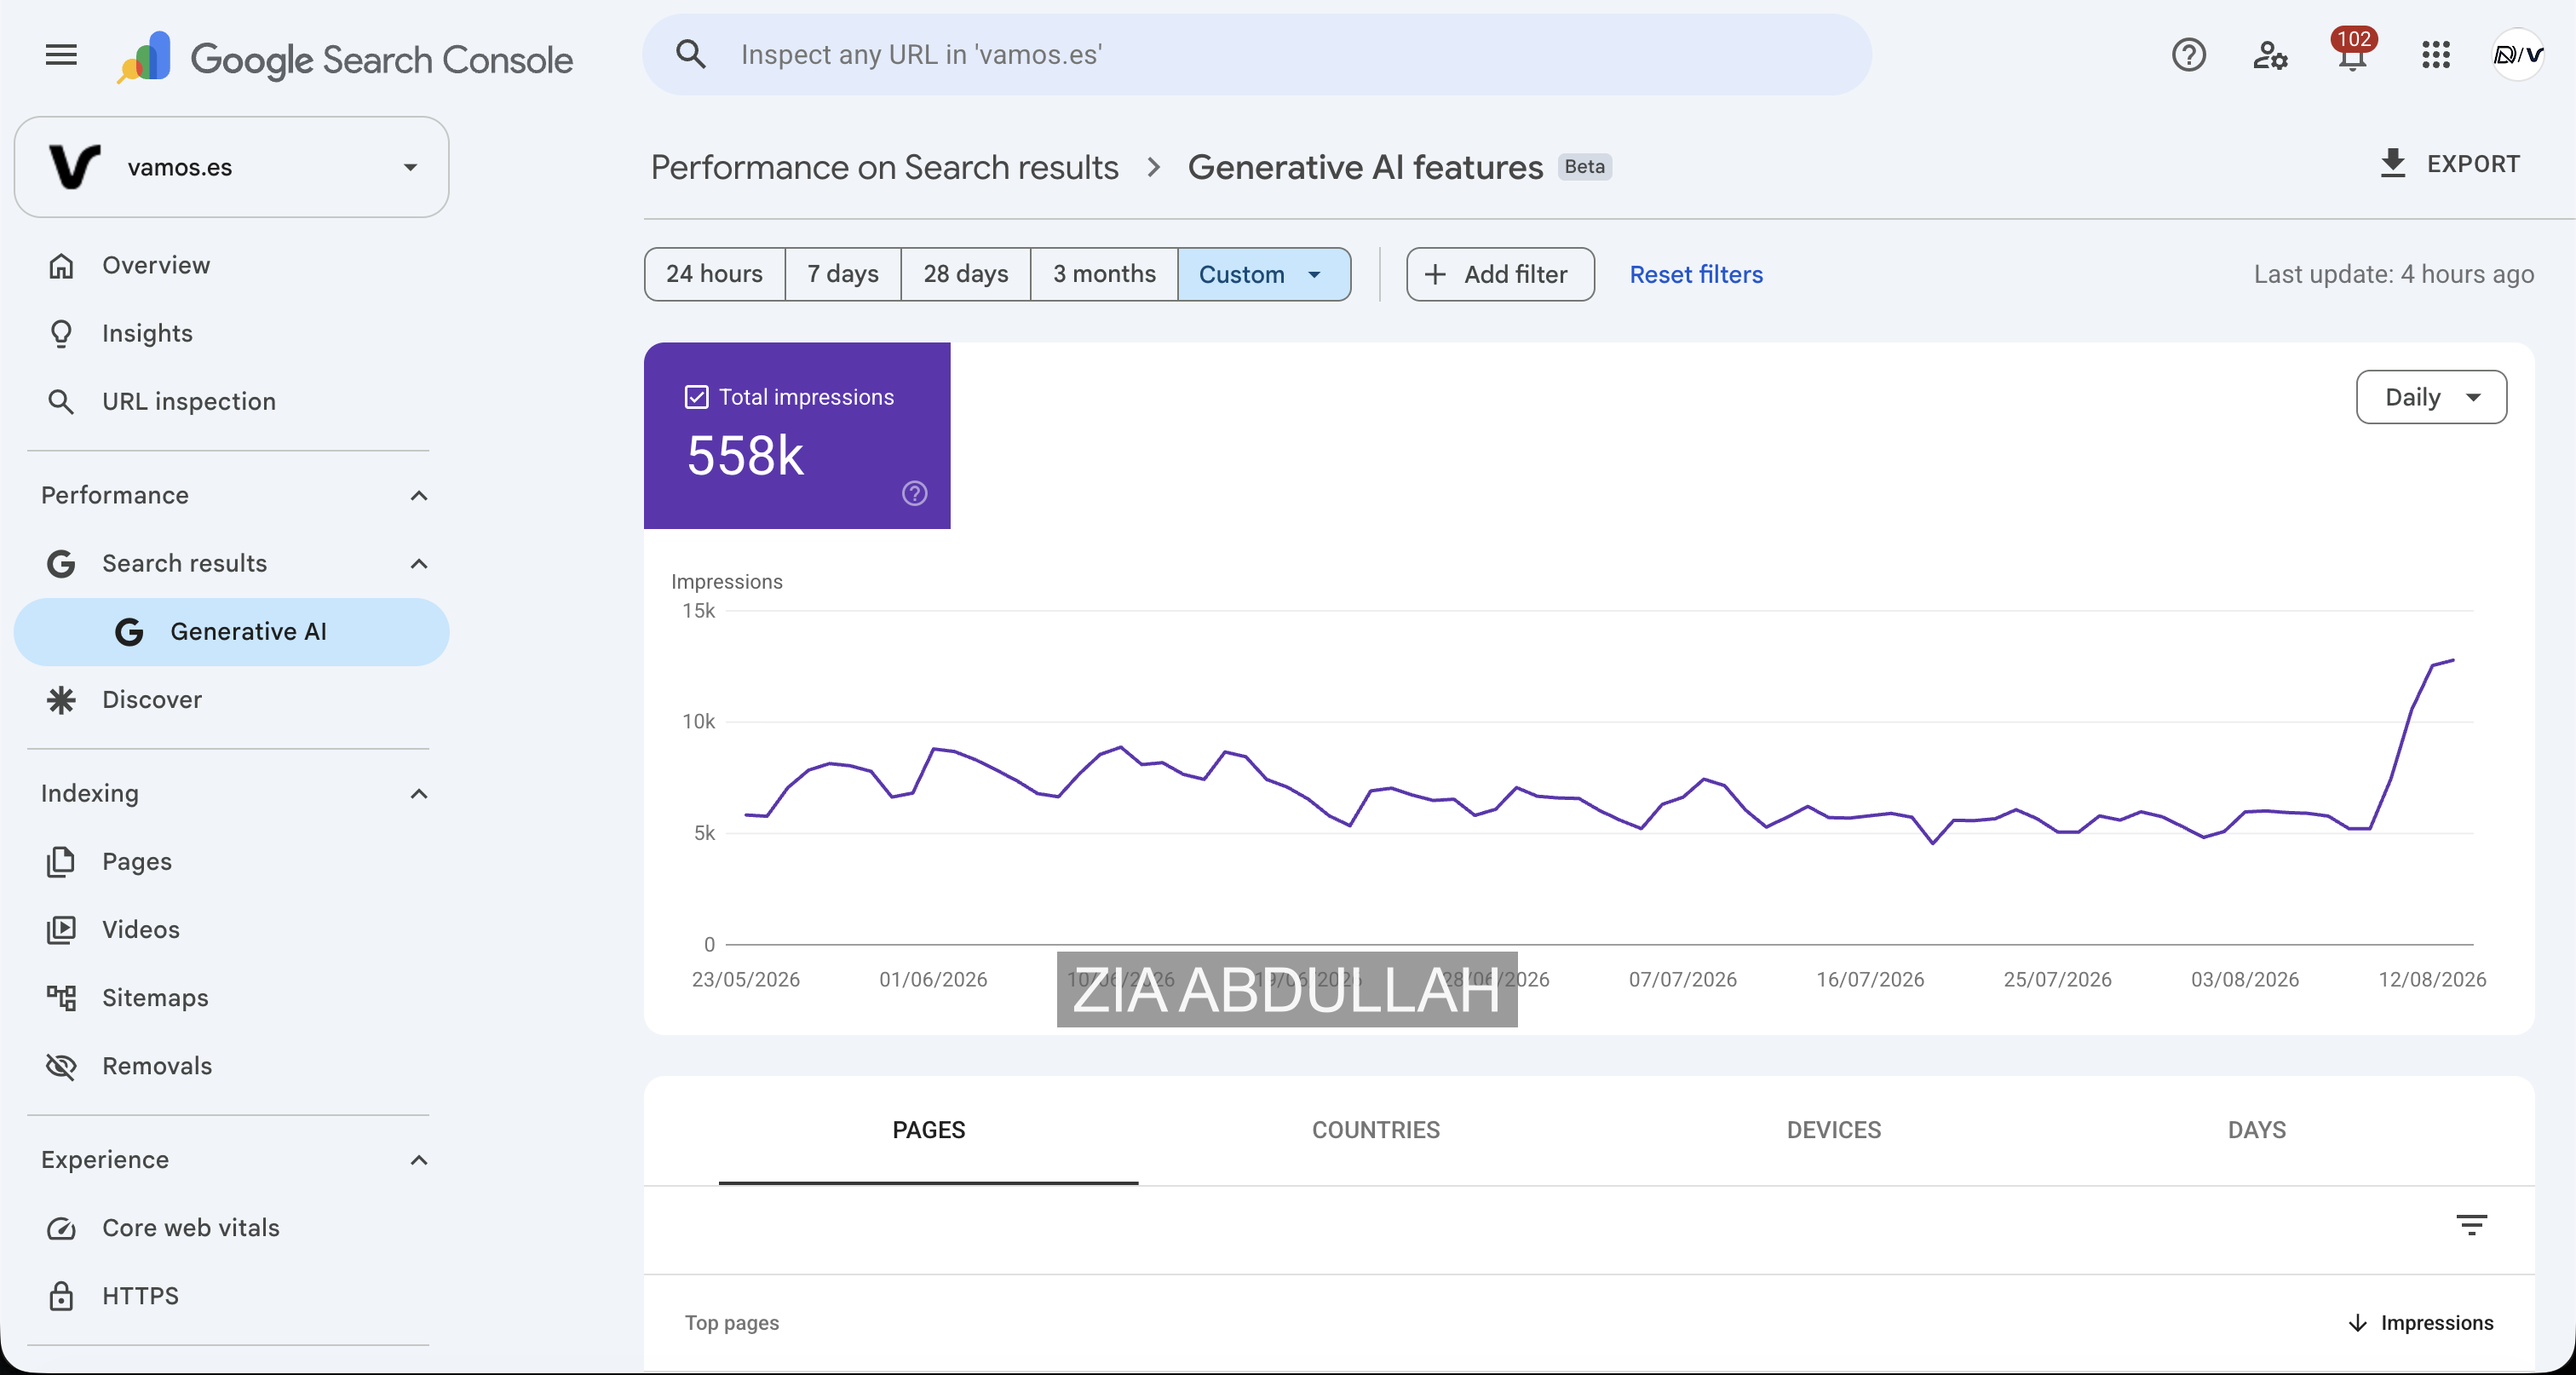Open notifications bell with 102 badge
The height and width of the screenshot is (1375, 2576).
click(2353, 51)
